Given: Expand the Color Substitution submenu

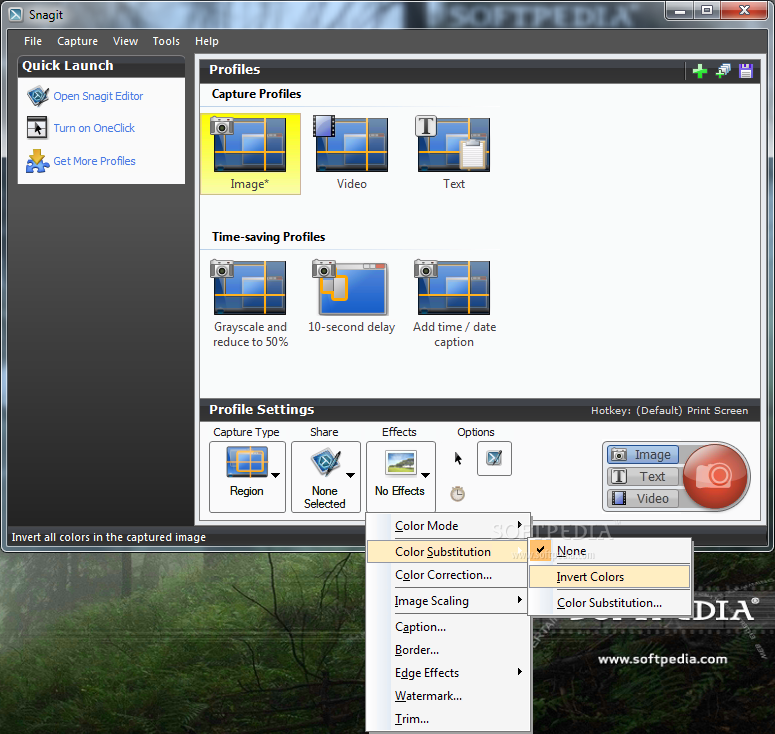Looking at the screenshot, I should point(449,552).
